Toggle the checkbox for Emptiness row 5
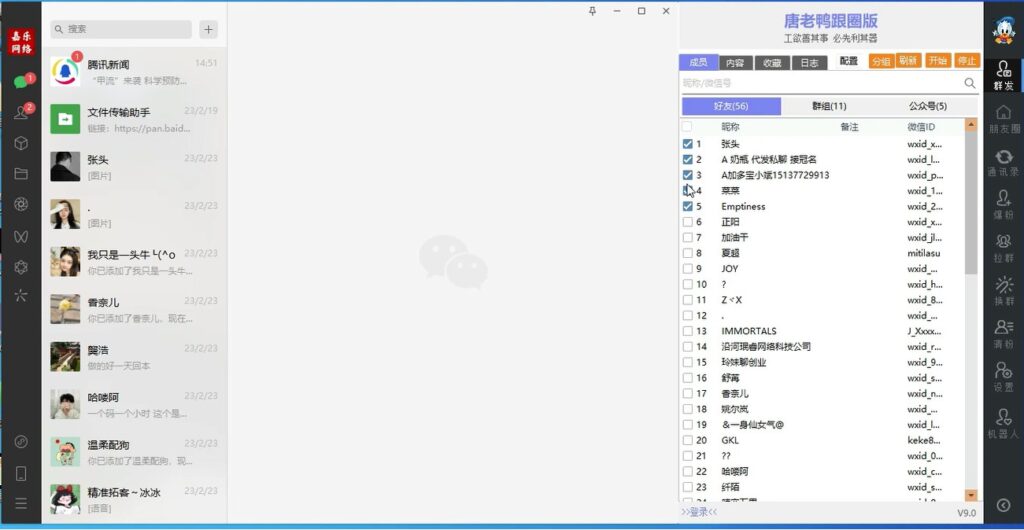This screenshot has height=530, width=1024. coord(687,206)
